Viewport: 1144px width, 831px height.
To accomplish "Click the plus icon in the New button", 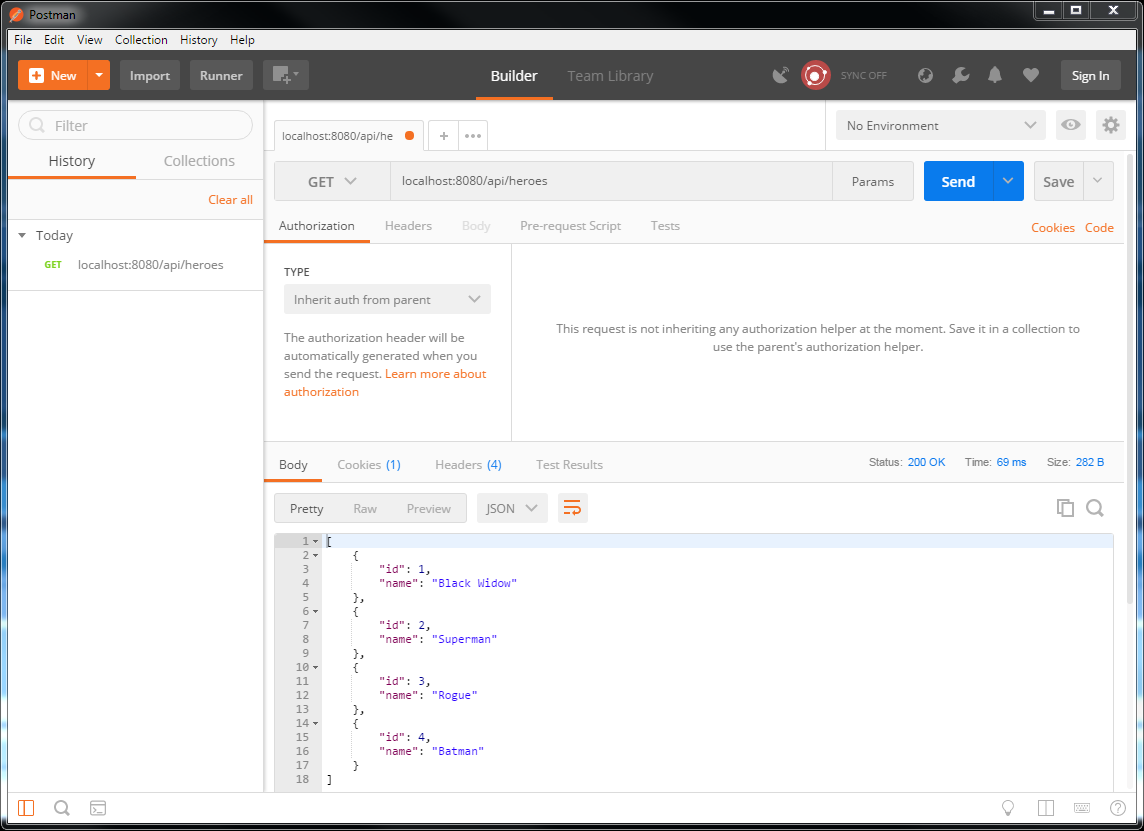I will click(36, 75).
